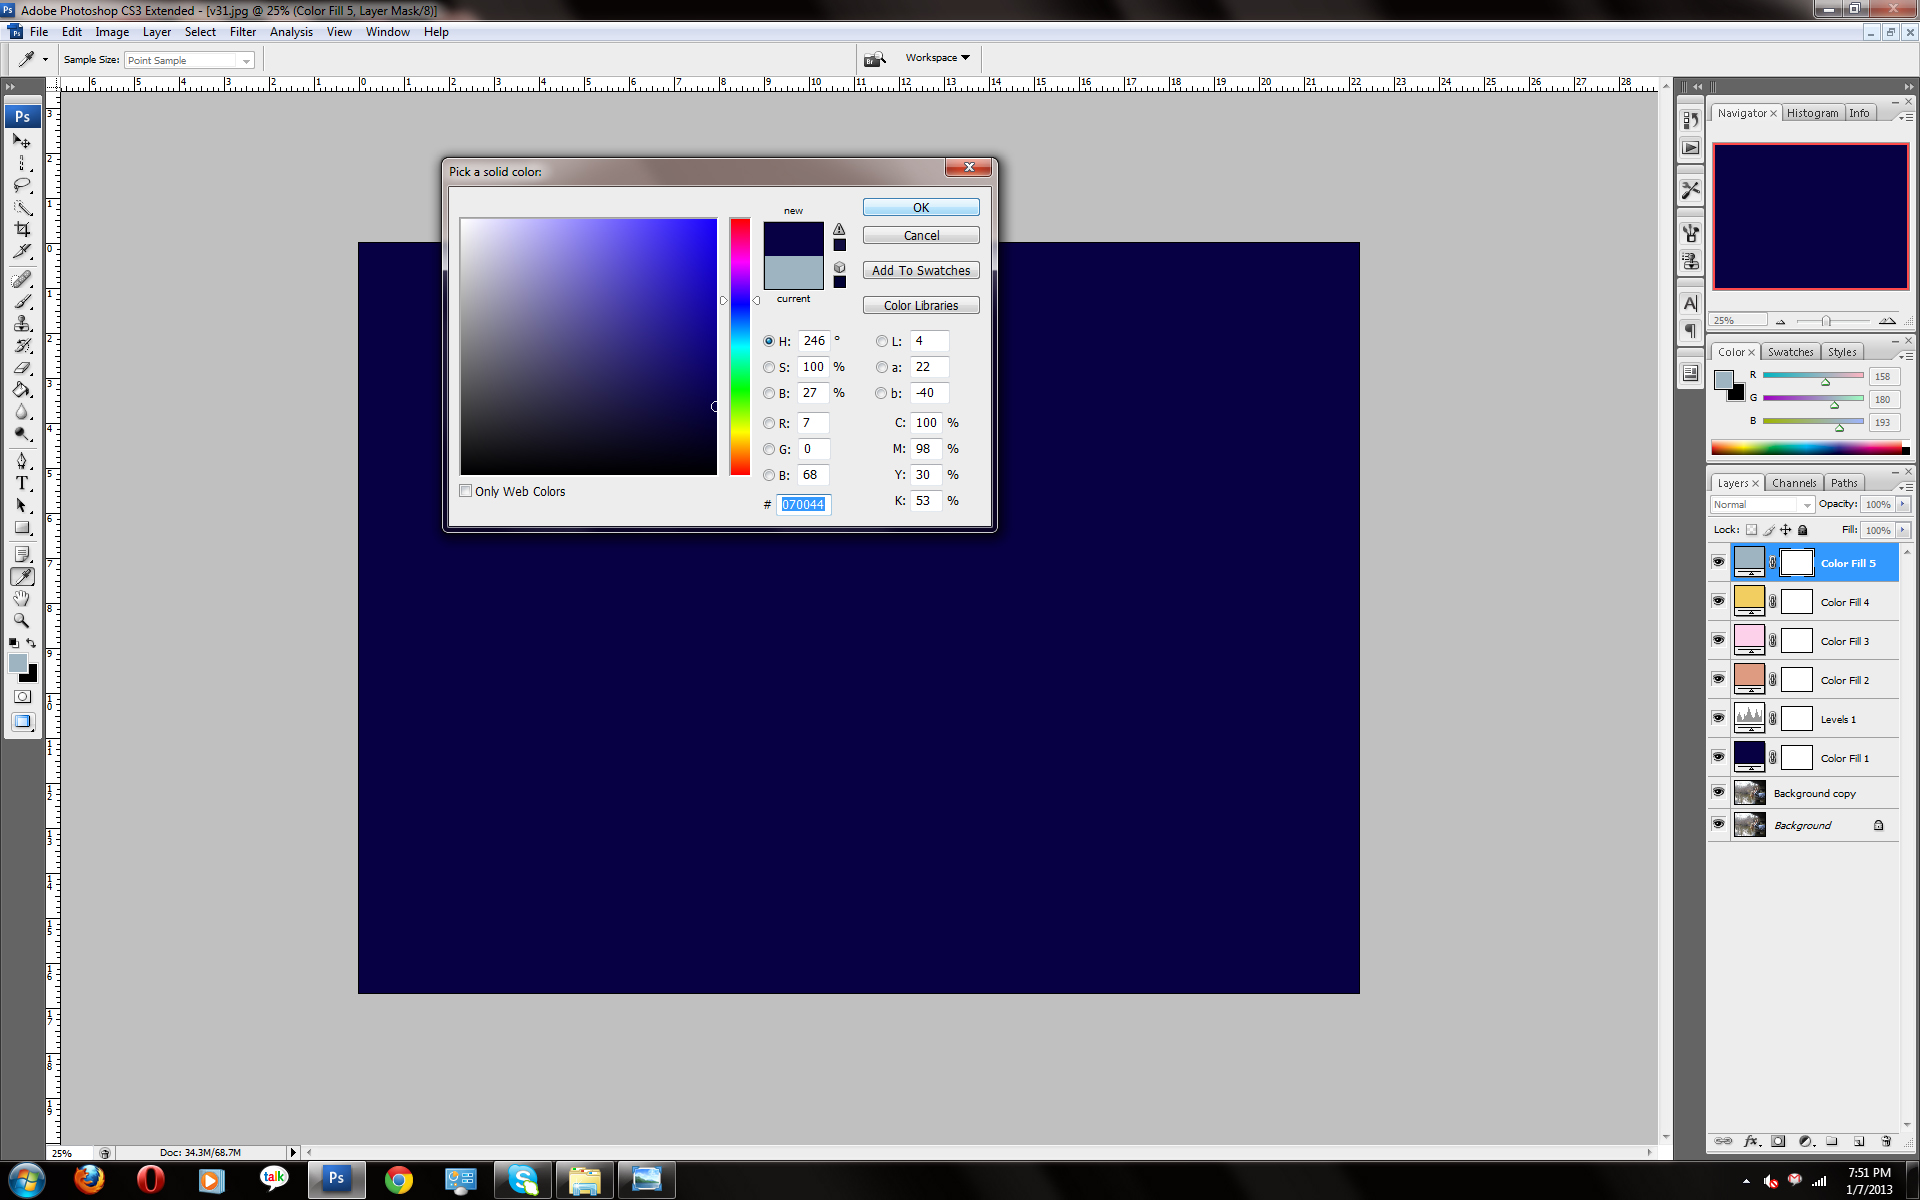1920x1200 pixels.
Task: Swap foreground and background colors
Action: 32,642
